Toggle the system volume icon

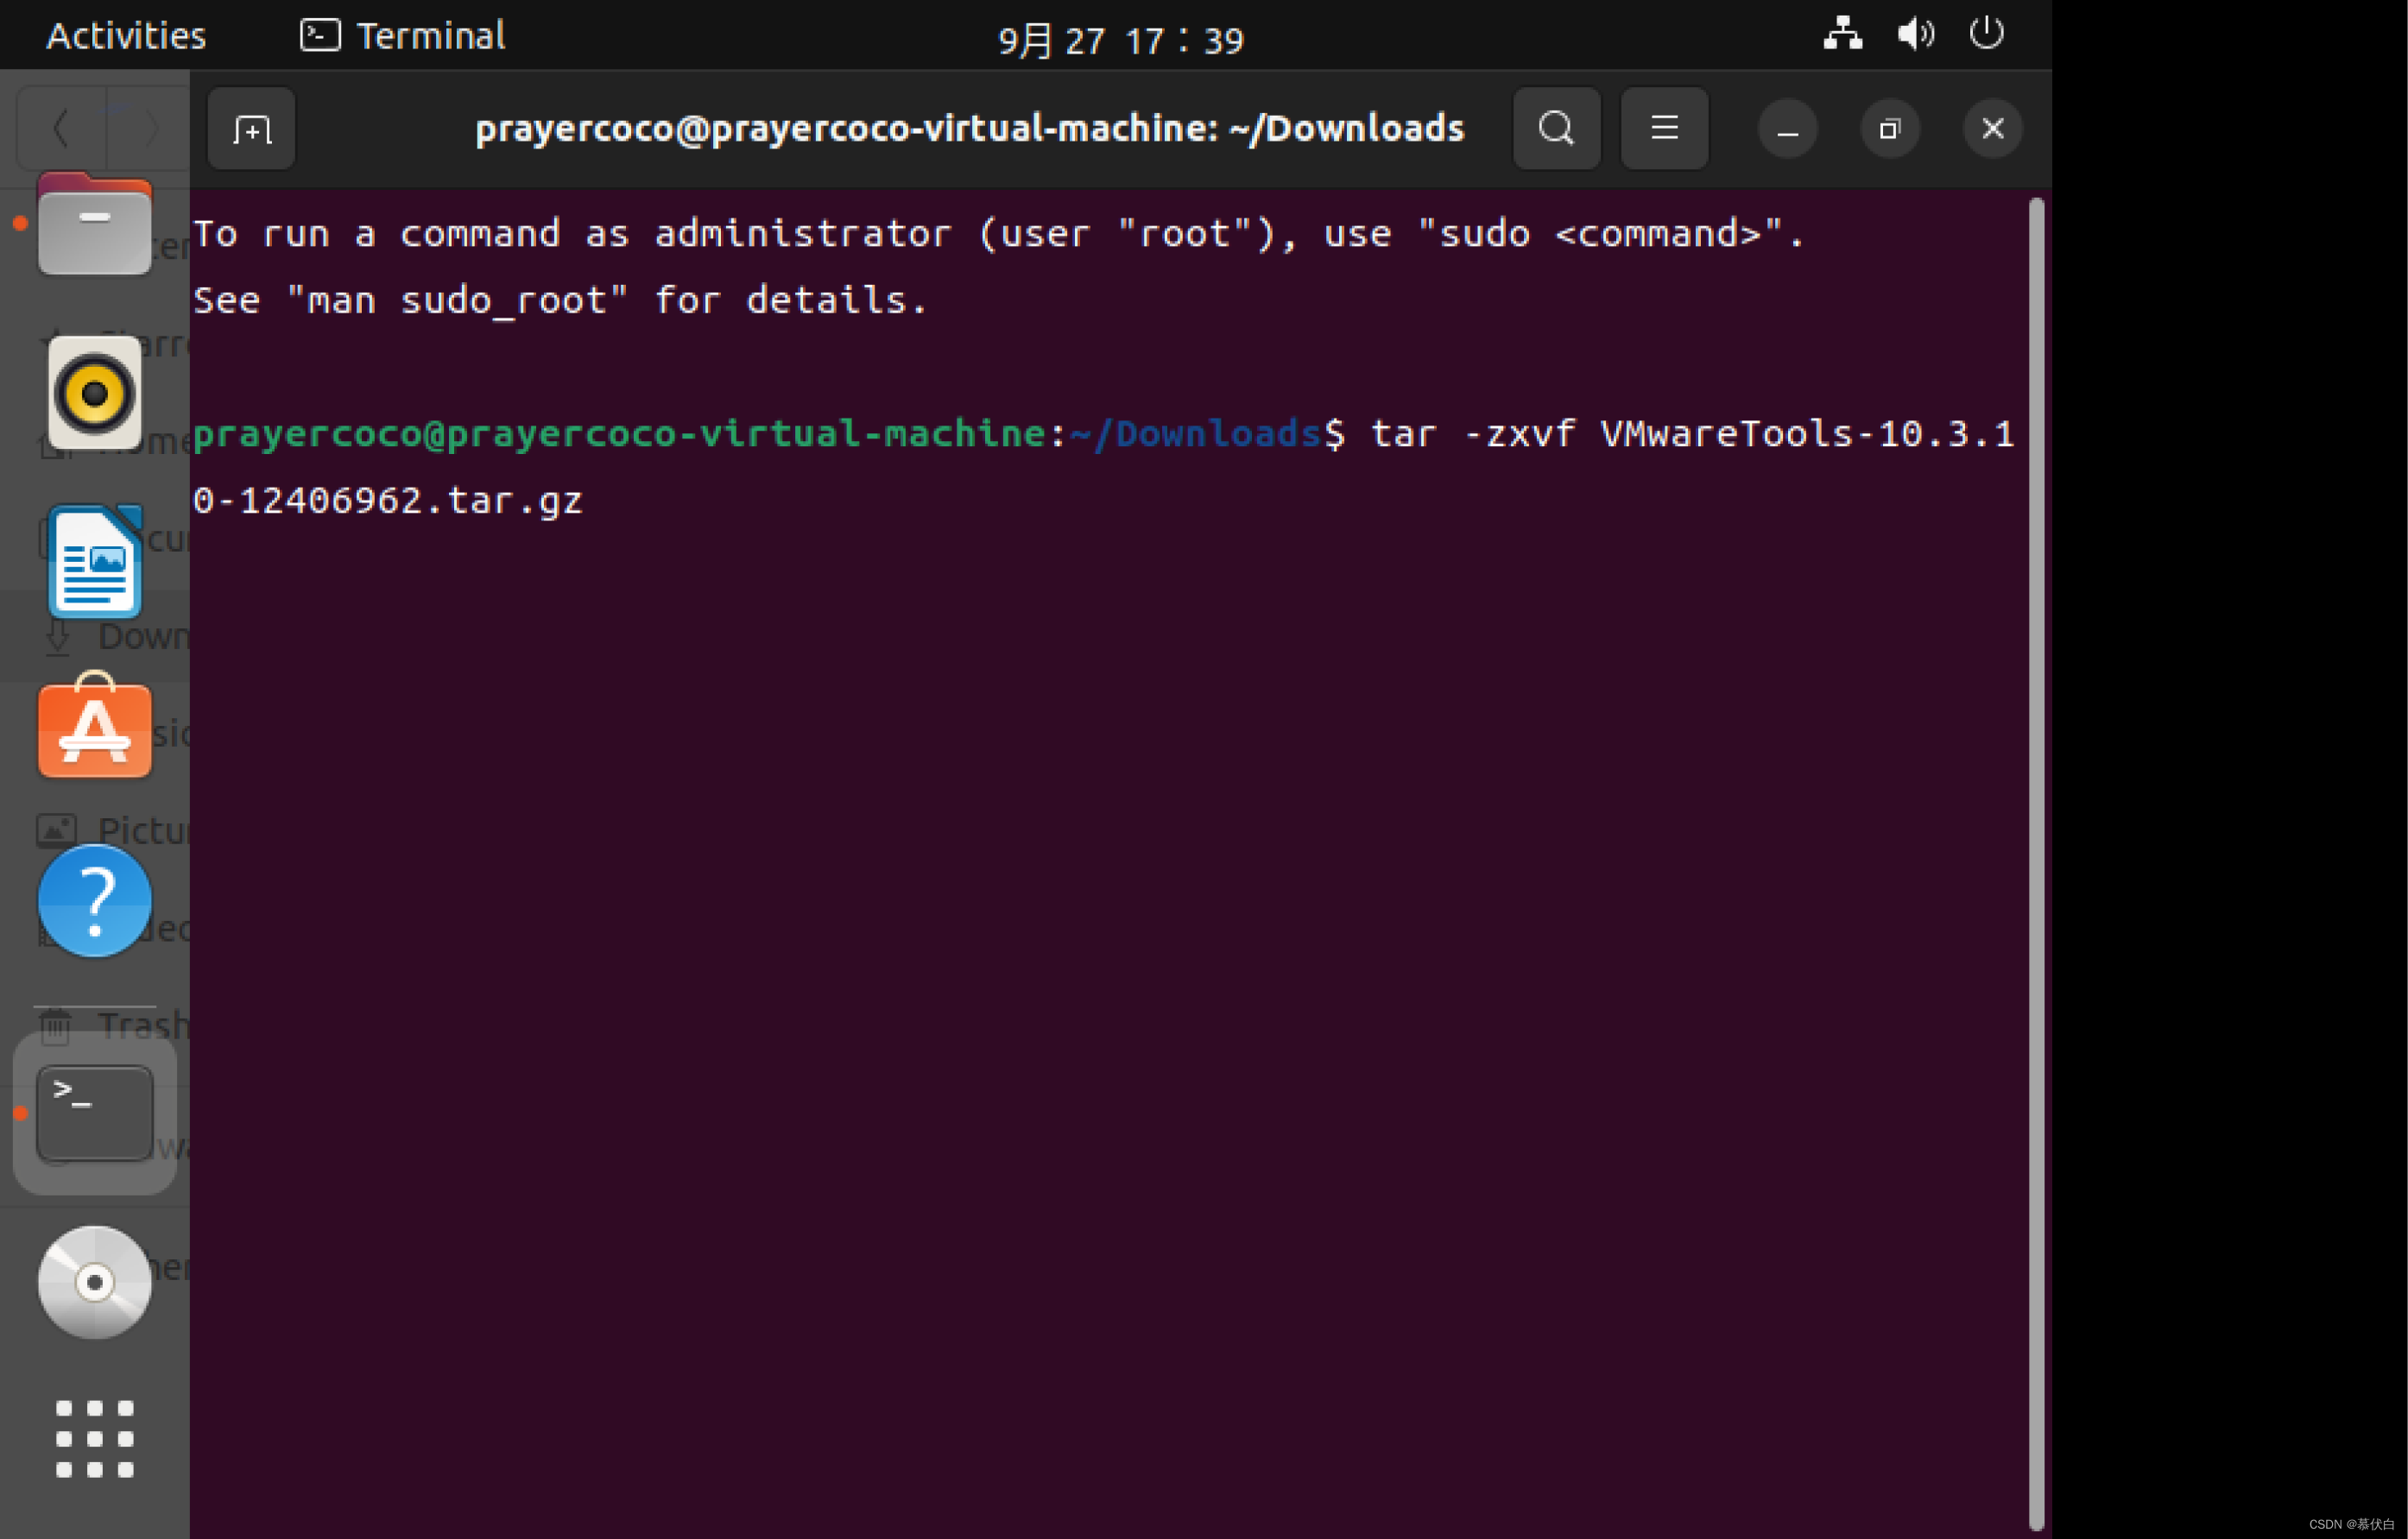point(1917,34)
